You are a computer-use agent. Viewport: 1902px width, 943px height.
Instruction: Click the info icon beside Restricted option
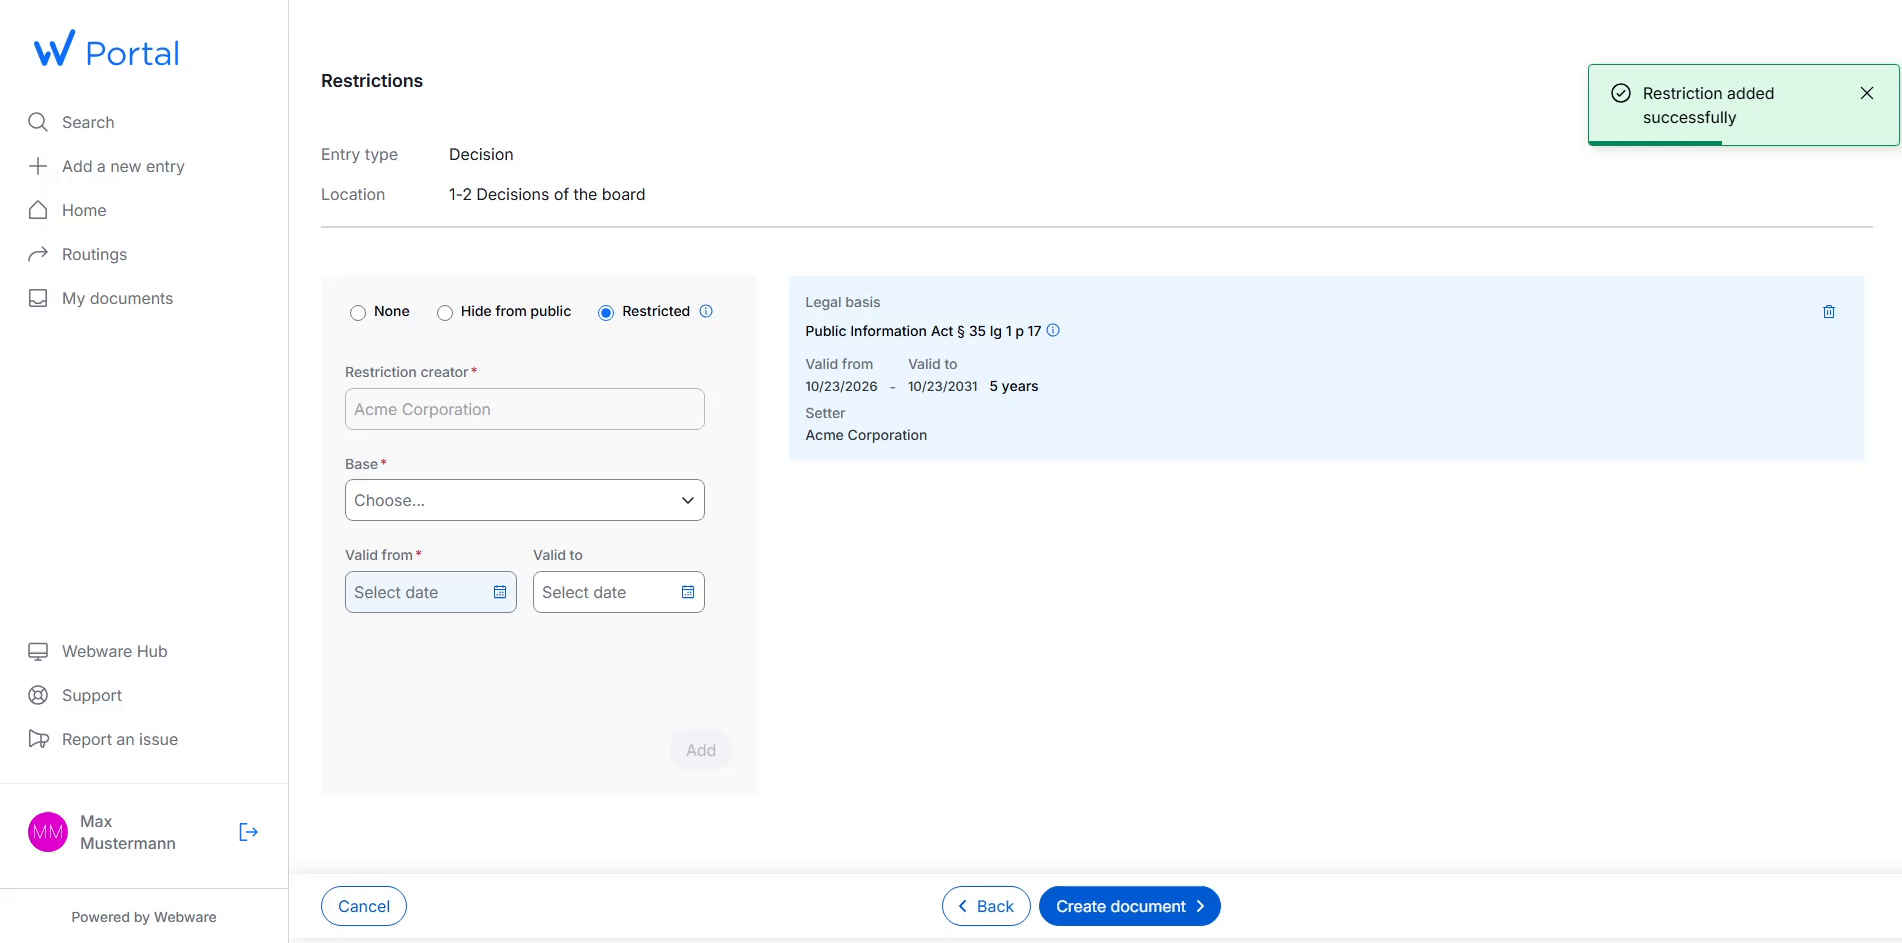pyautogui.click(x=706, y=311)
